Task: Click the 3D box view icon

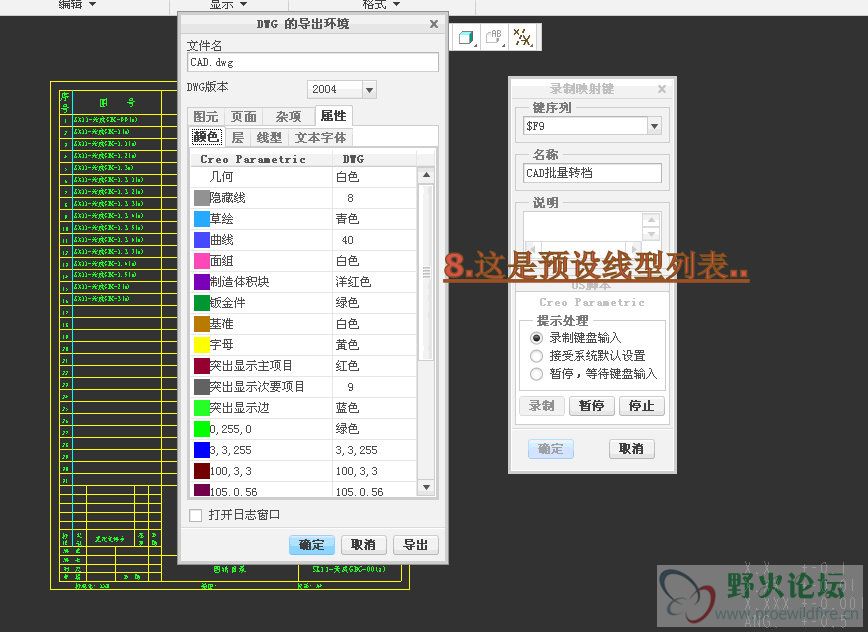Action: pos(466,37)
